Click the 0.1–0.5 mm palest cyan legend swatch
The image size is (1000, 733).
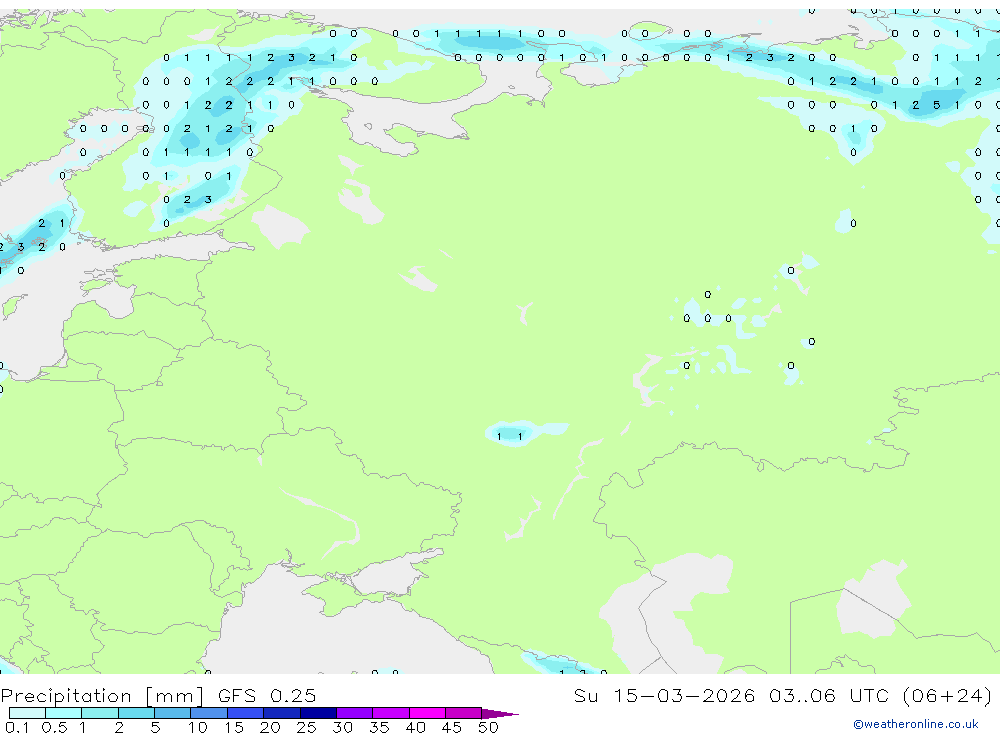tap(27, 713)
